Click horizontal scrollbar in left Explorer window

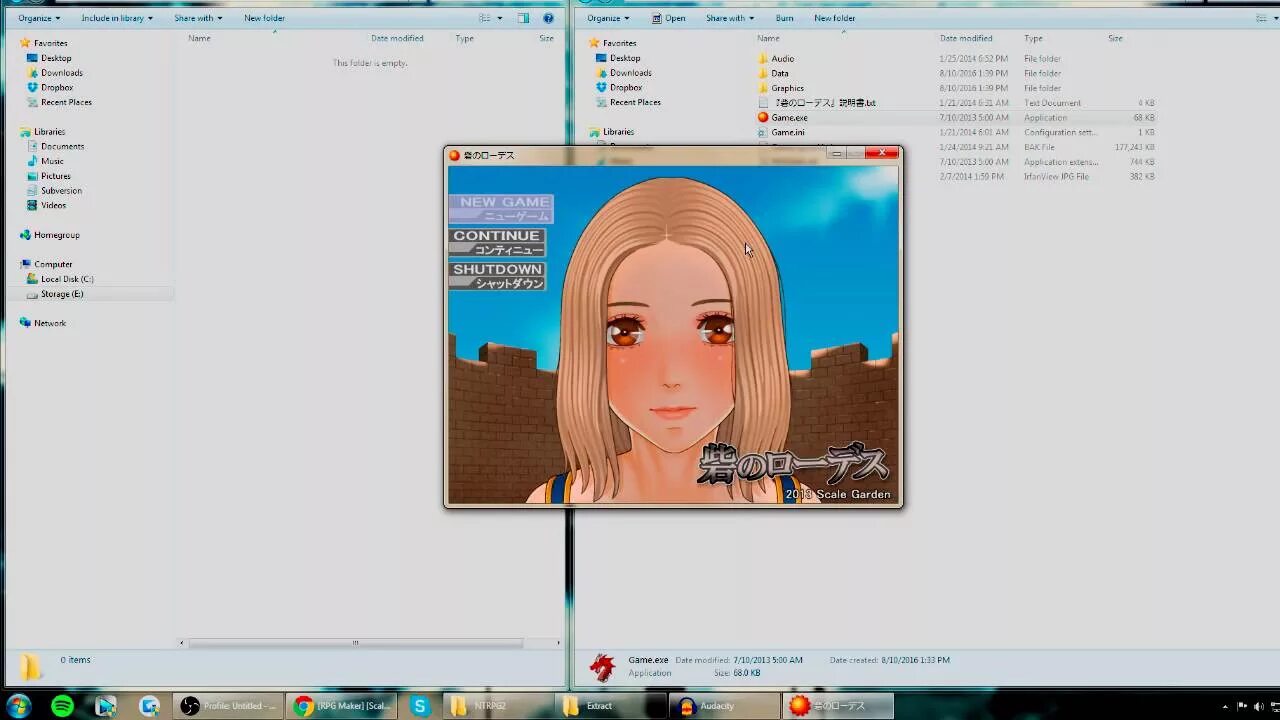click(x=356, y=643)
